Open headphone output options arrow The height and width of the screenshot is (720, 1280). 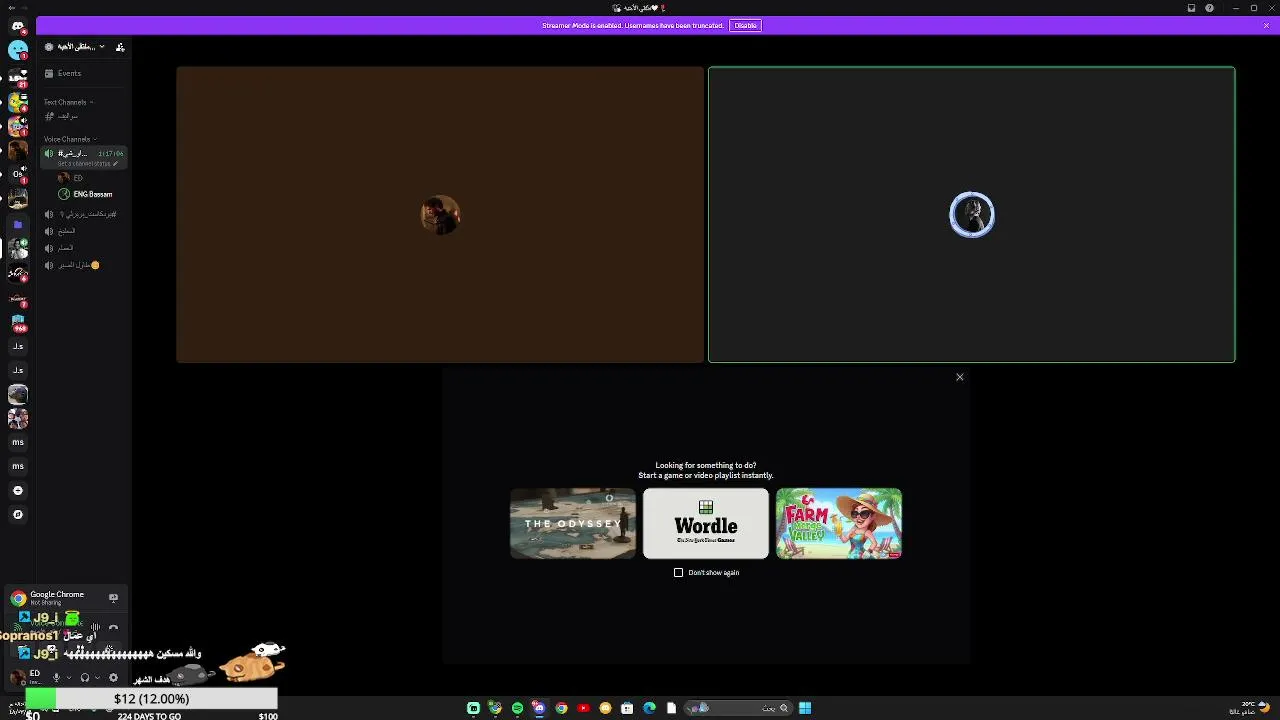point(97,678)
